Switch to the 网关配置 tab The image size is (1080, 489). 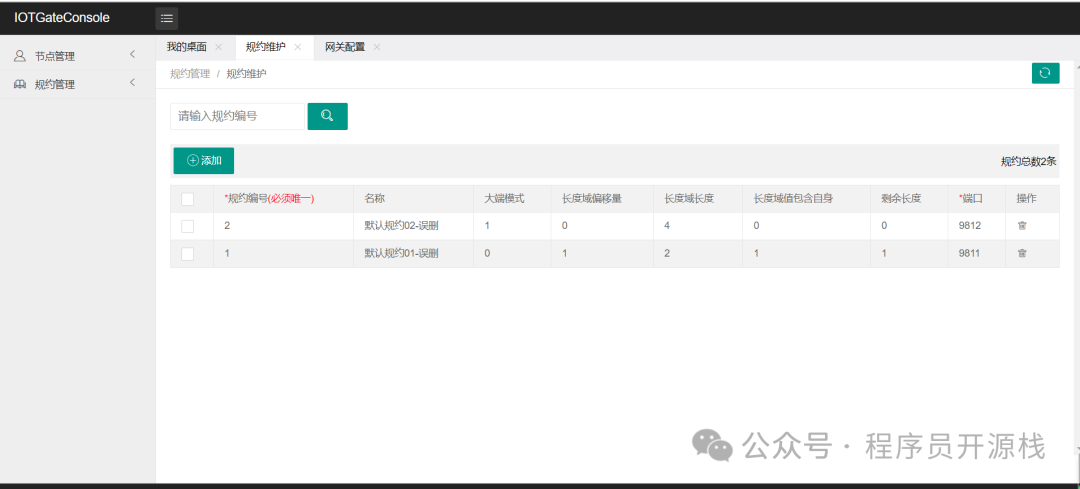344,47
